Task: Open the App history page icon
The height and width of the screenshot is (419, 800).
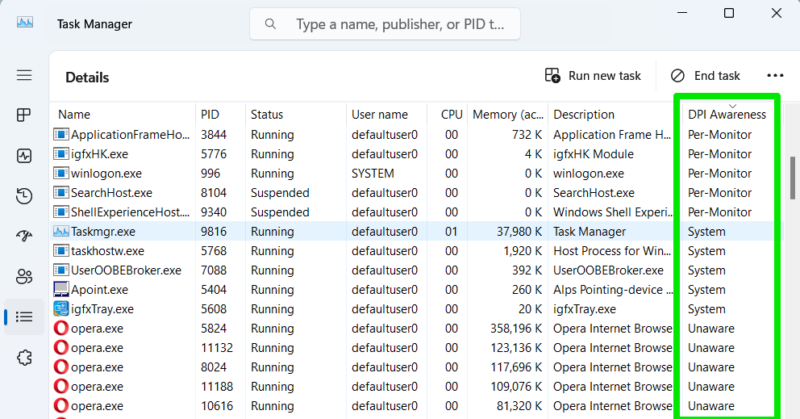Action: coord(24,196)
